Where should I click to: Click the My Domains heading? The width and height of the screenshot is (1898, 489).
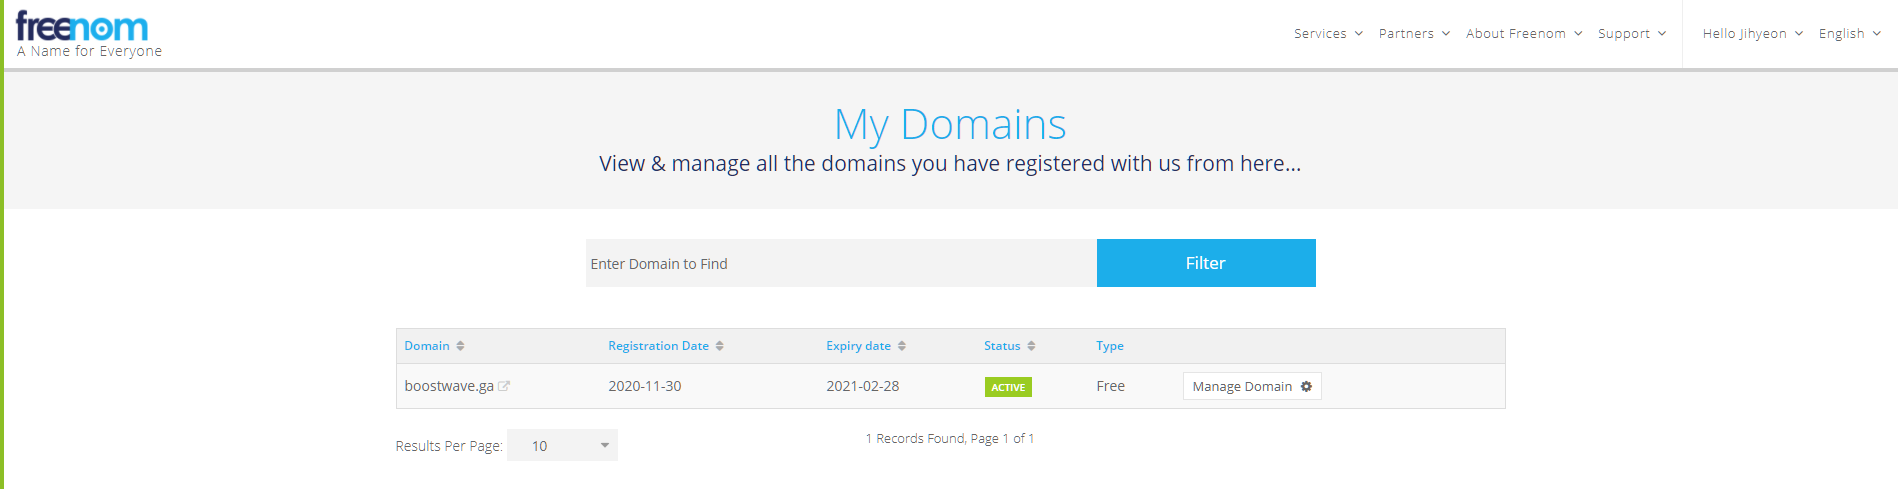pos(950,125)
